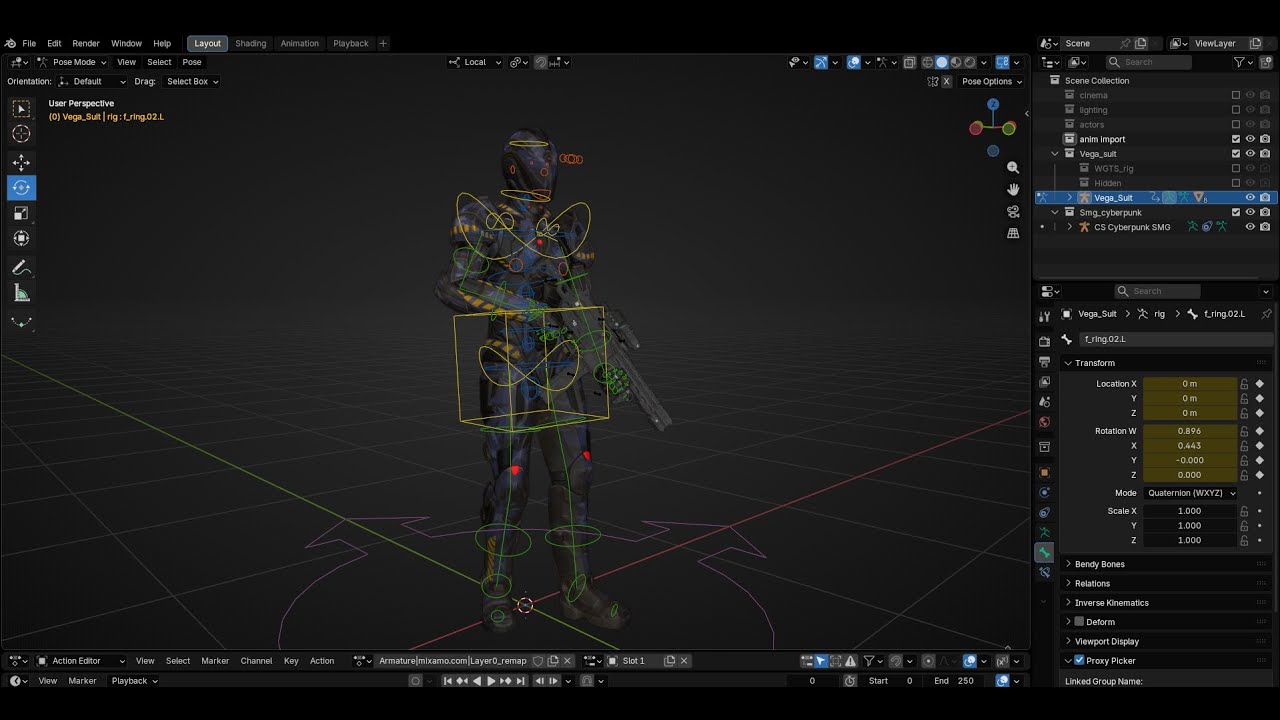Open the File menu
The image size is (1280, 720).
[x=29, y=43]
